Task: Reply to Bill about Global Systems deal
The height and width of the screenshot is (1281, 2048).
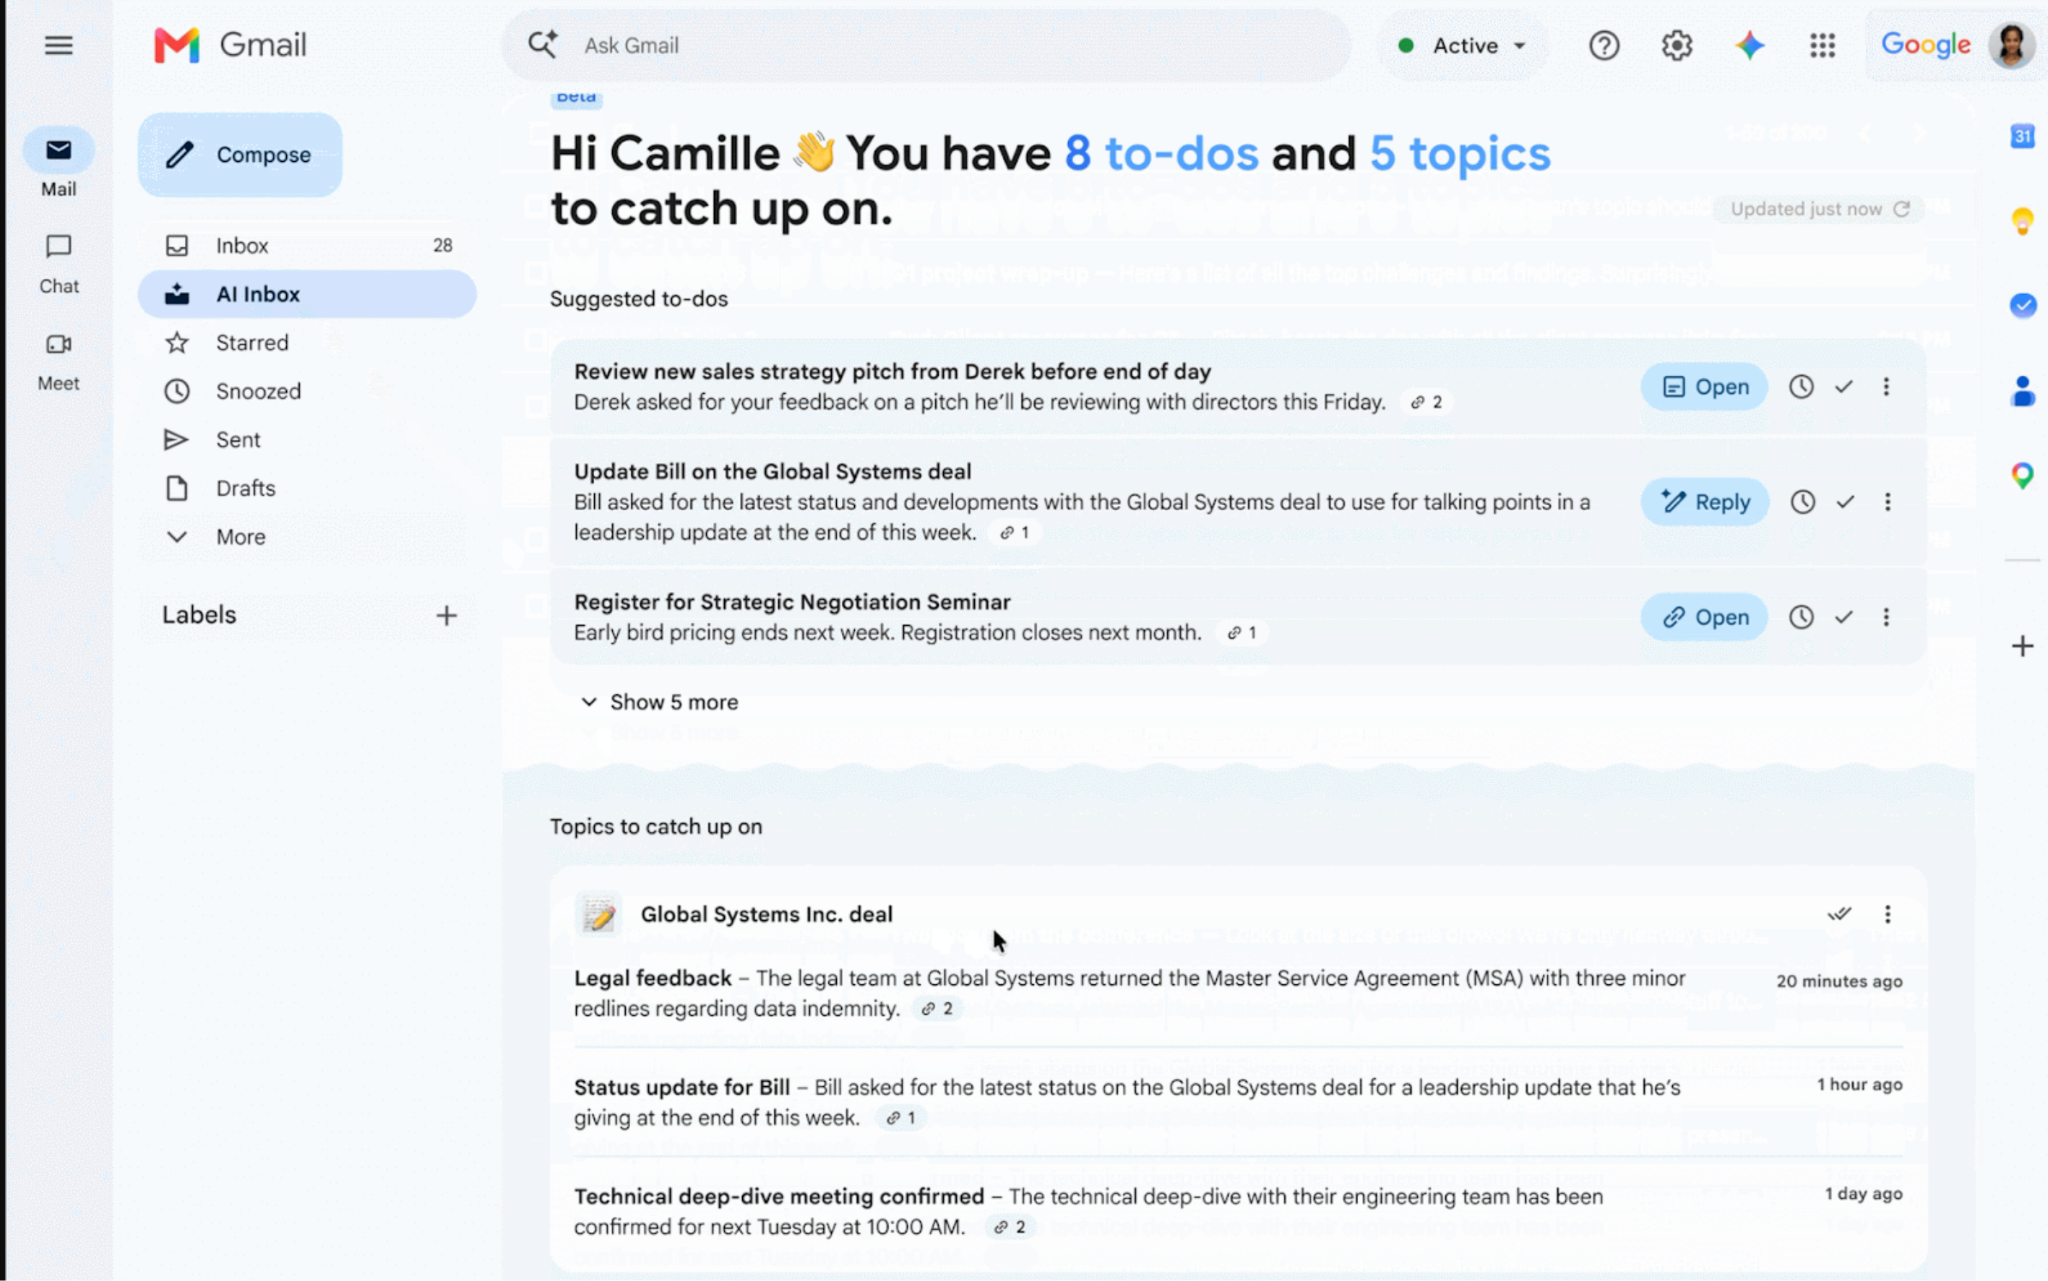Action: (1704, 502)
